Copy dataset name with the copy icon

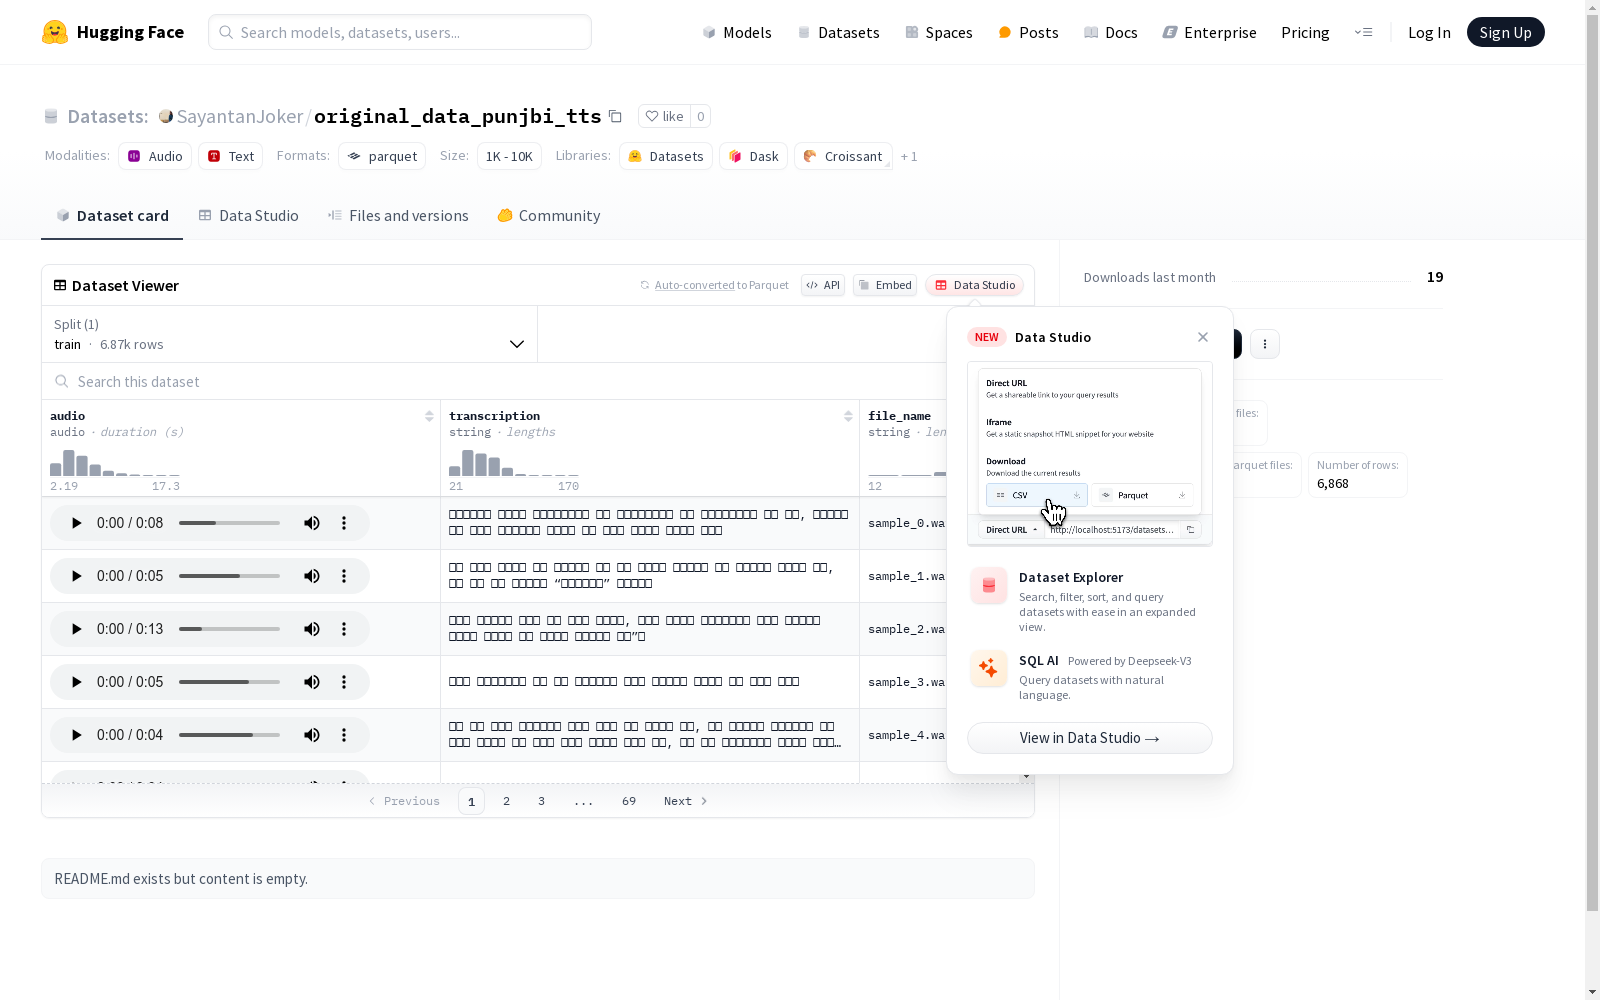616,116
